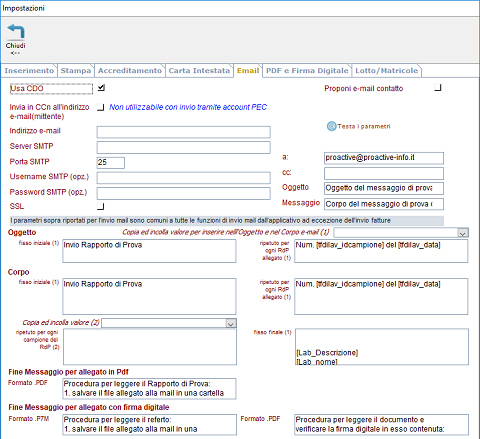This screenshot has height=439, width=480.
Task: Open Copia ed incolla valore (2) dropdown
Action: coord(231,323)
